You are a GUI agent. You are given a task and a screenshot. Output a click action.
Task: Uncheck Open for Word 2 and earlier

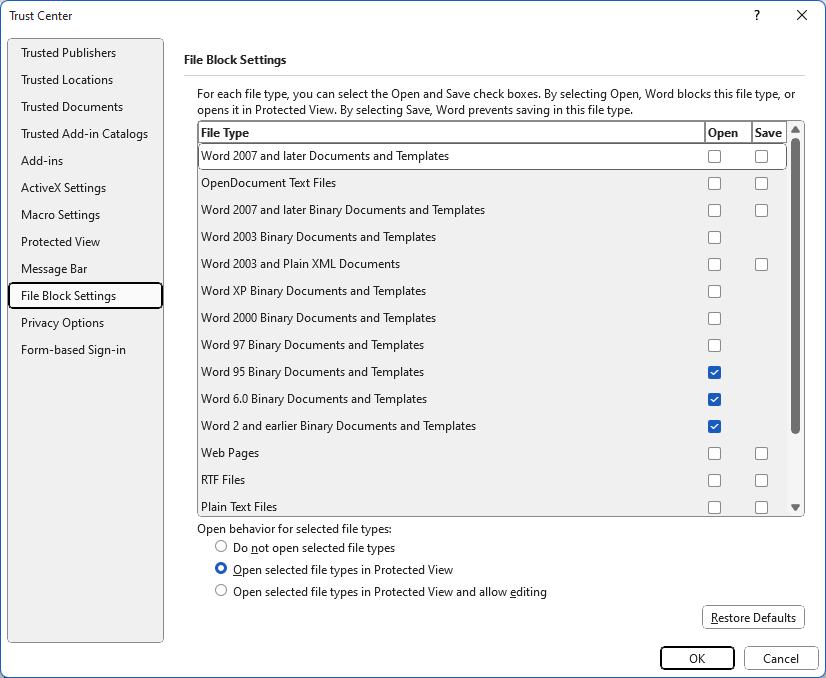tap(714, 426)
